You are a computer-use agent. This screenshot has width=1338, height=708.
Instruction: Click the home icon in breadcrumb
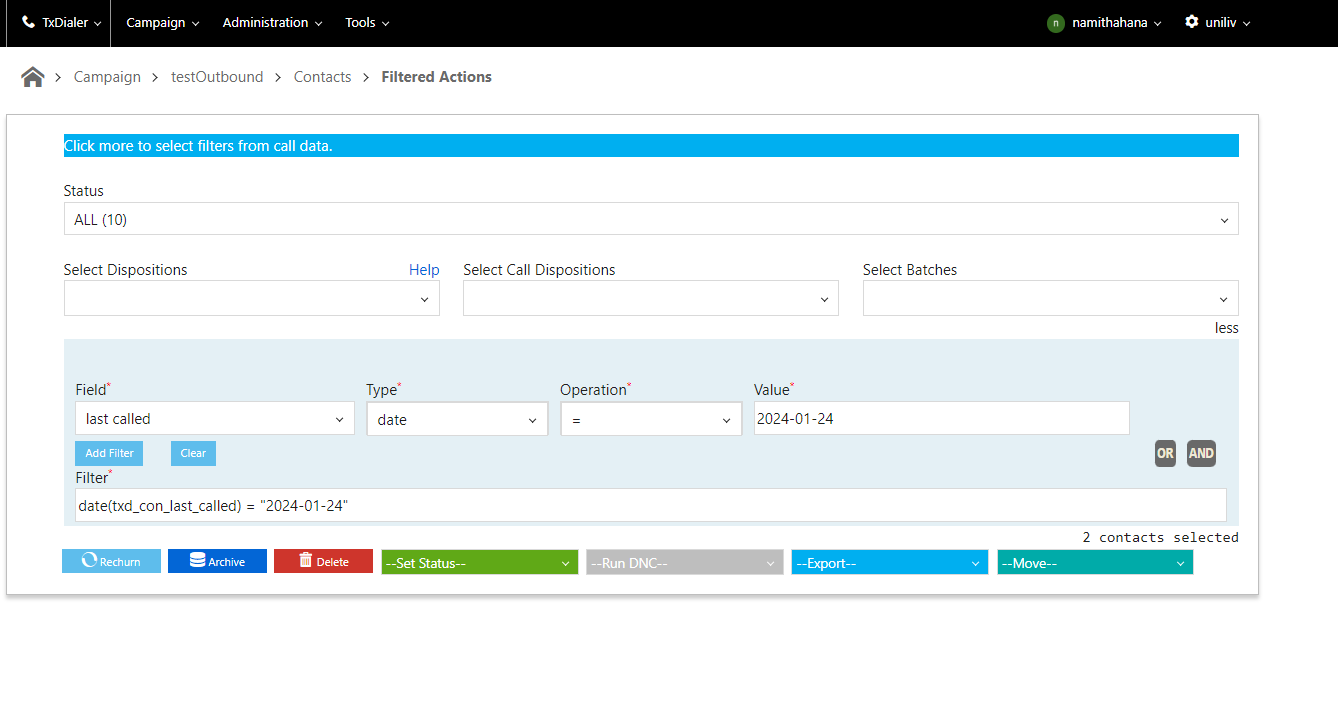coord(33,77)
